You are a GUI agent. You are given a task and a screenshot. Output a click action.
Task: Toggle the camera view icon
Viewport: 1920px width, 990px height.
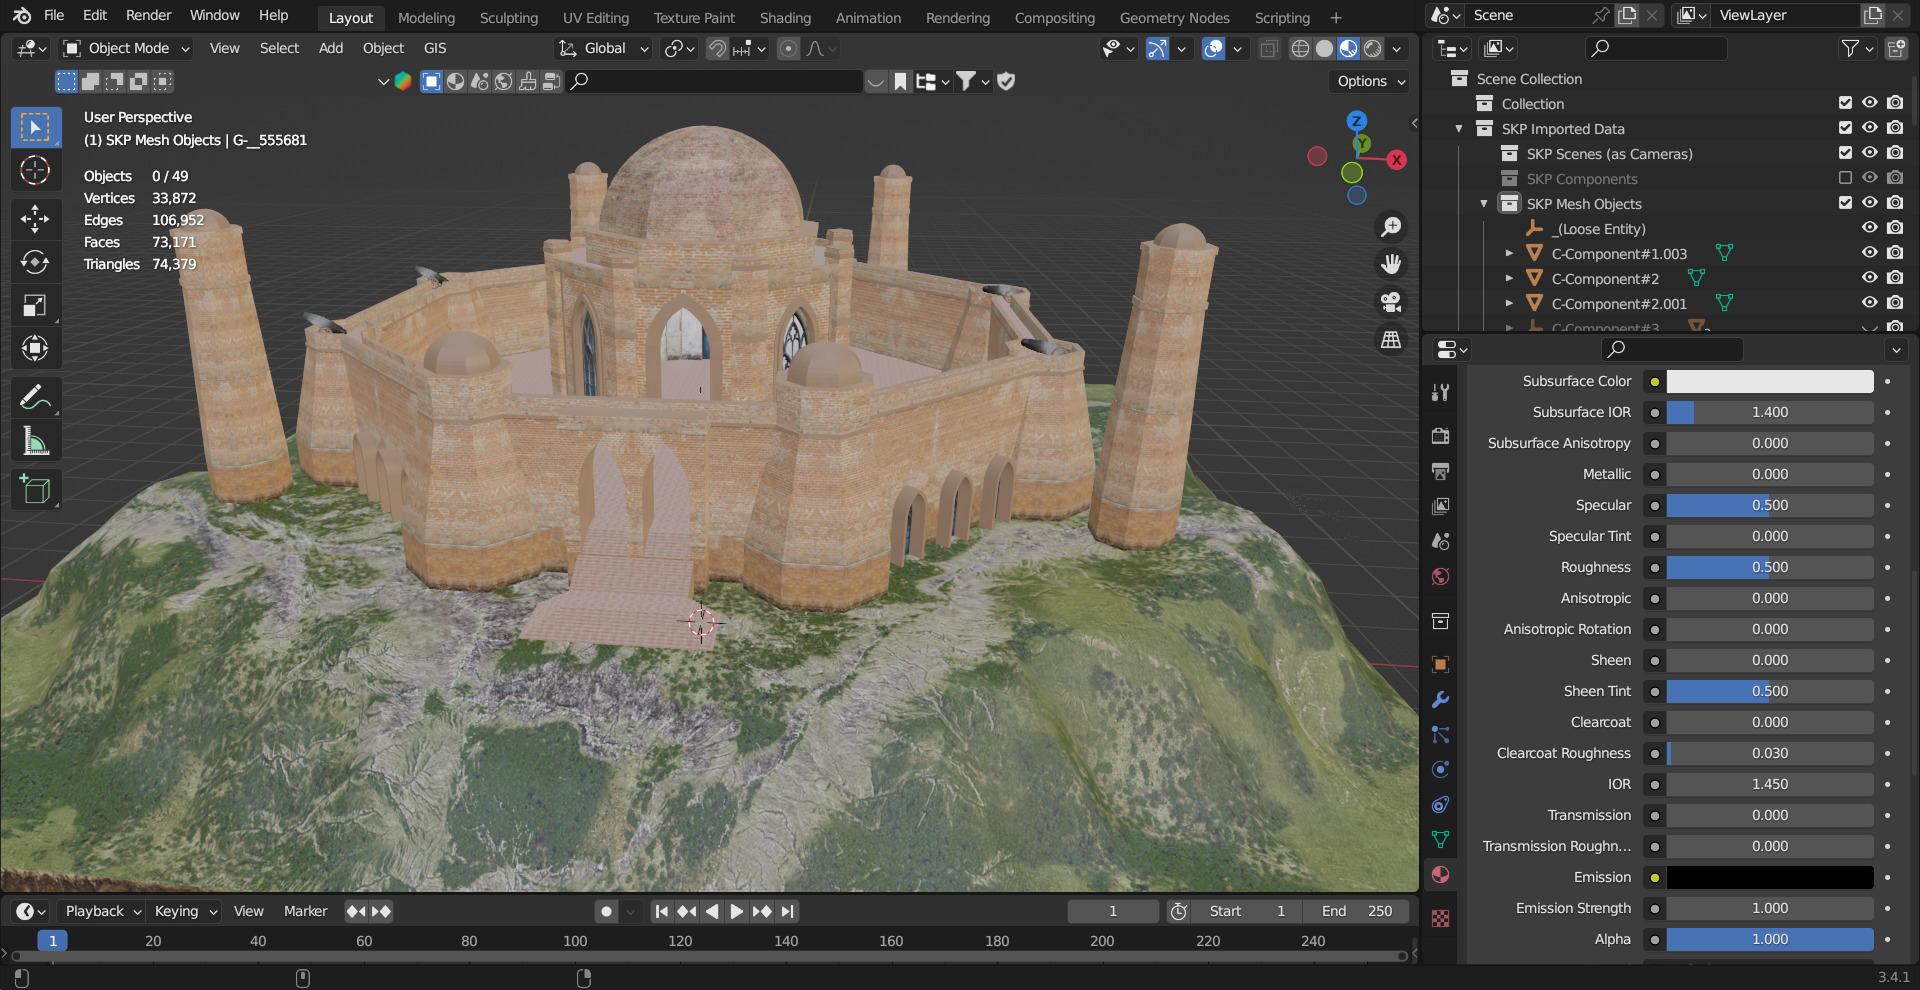(1391, 302)
